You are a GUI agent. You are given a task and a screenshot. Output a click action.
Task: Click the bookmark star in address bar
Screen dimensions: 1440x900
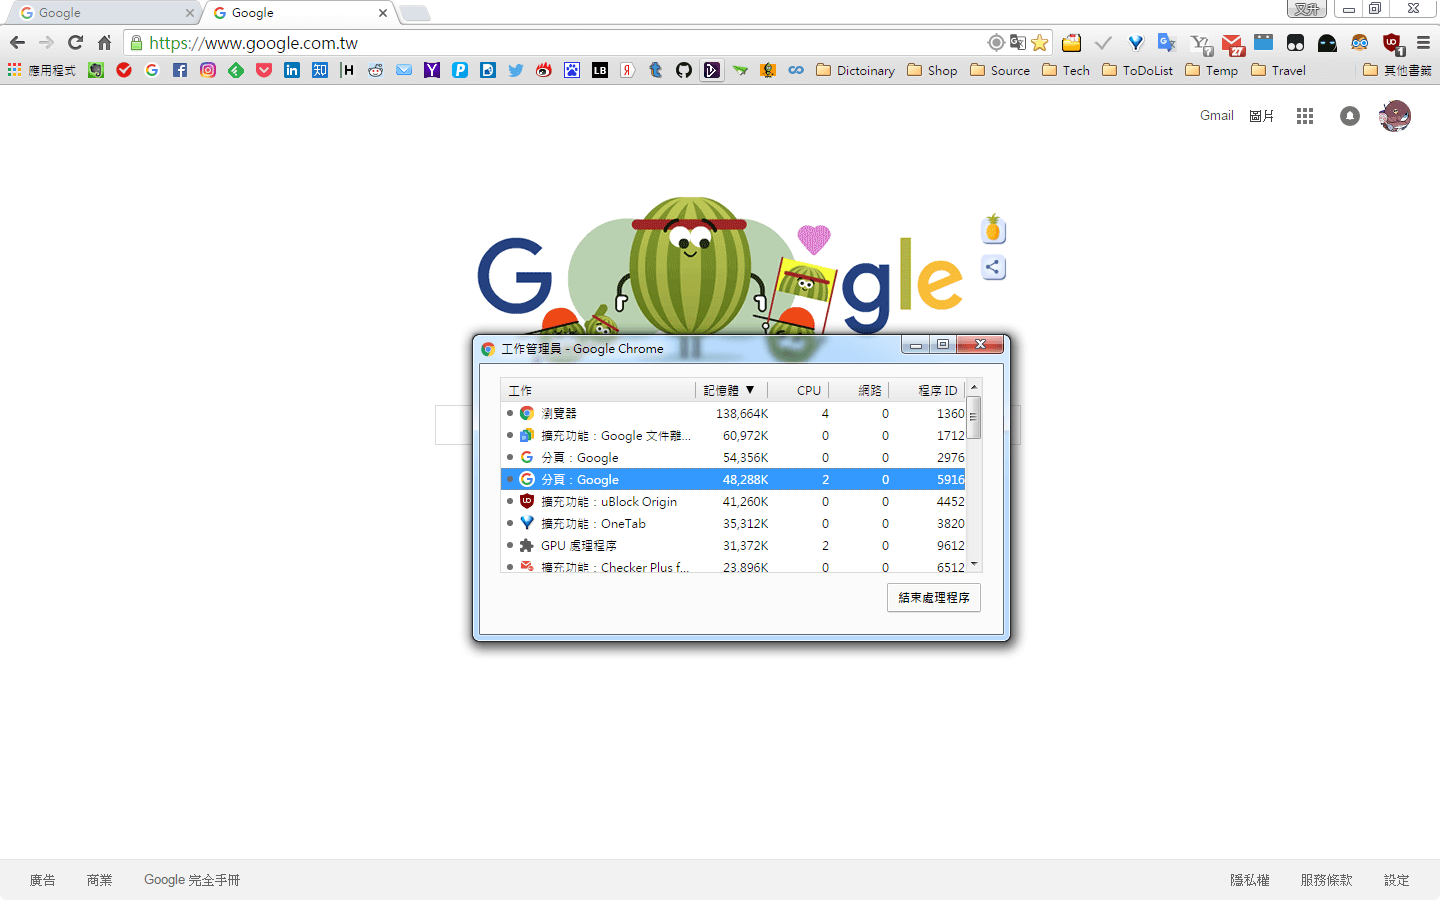coord(1040,43)
